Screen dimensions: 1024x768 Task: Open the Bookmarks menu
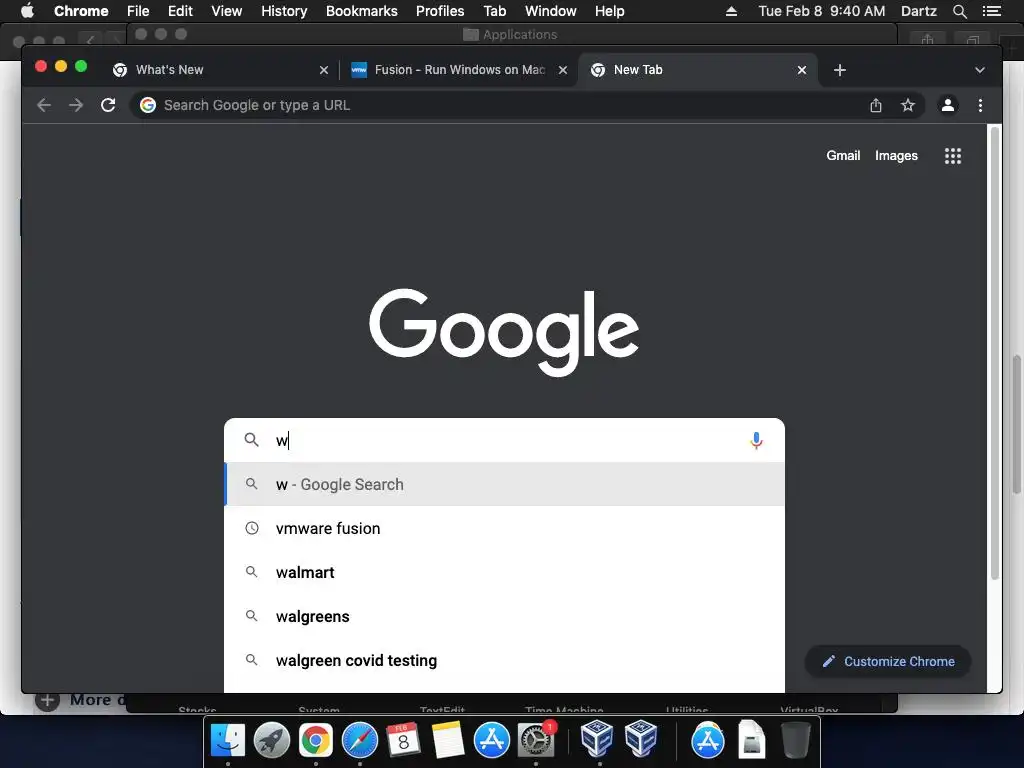[x=362, y=11]
